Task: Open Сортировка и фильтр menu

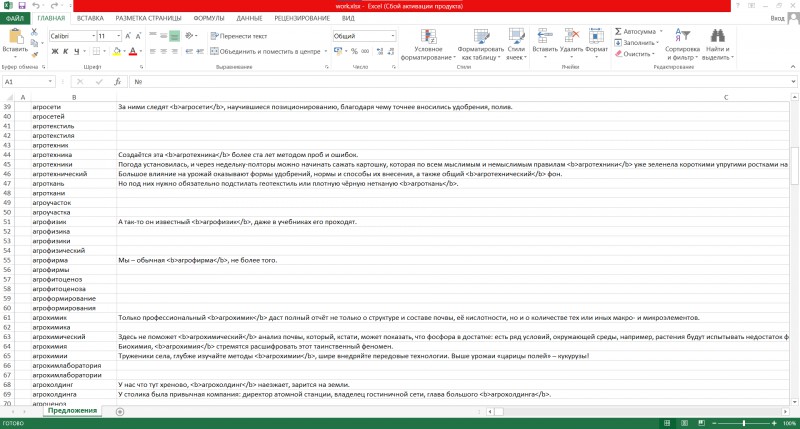Action: pyautogui.click(x=683, y=44)
